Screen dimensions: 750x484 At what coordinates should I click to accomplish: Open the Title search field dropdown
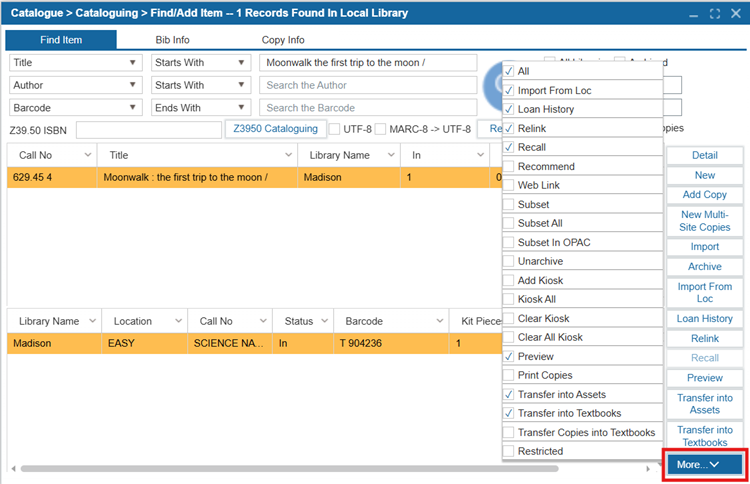click(76, 63)
